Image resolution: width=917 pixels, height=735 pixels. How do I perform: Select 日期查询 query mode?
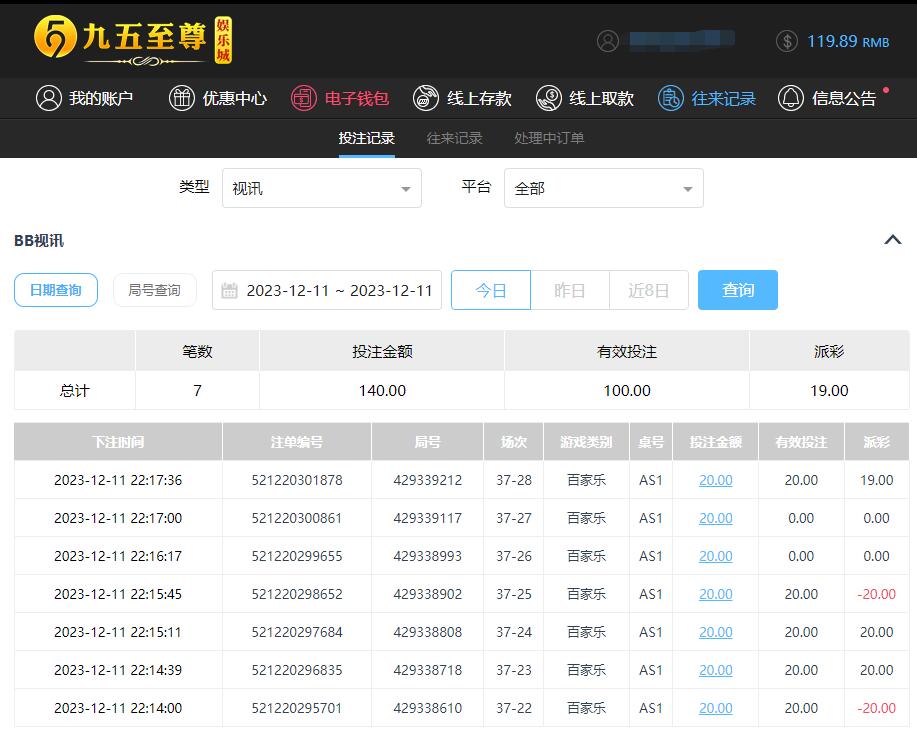pos(56,290)
